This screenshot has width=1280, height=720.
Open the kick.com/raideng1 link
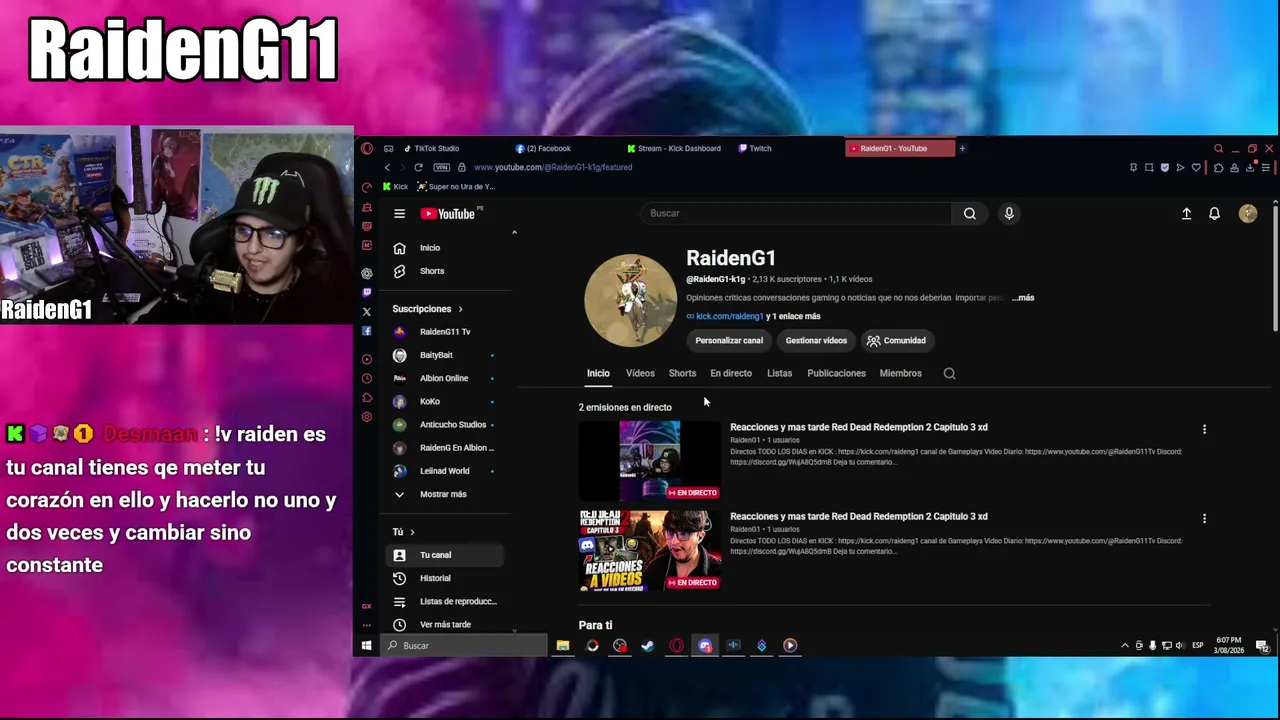pos(729,316)
